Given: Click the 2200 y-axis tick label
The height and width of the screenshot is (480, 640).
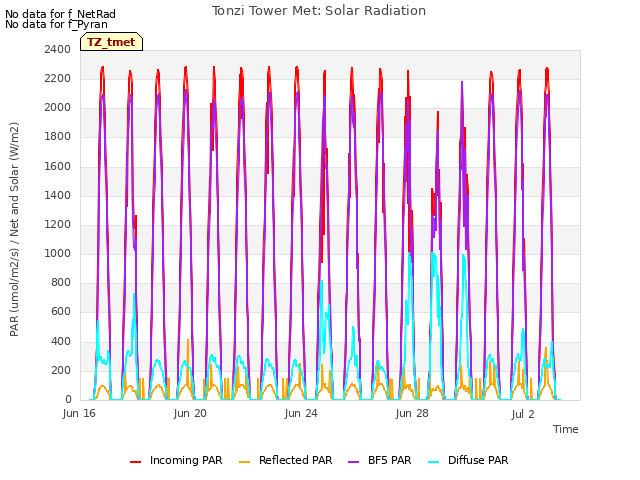Looking at the screenshot, I should point(58,78).
